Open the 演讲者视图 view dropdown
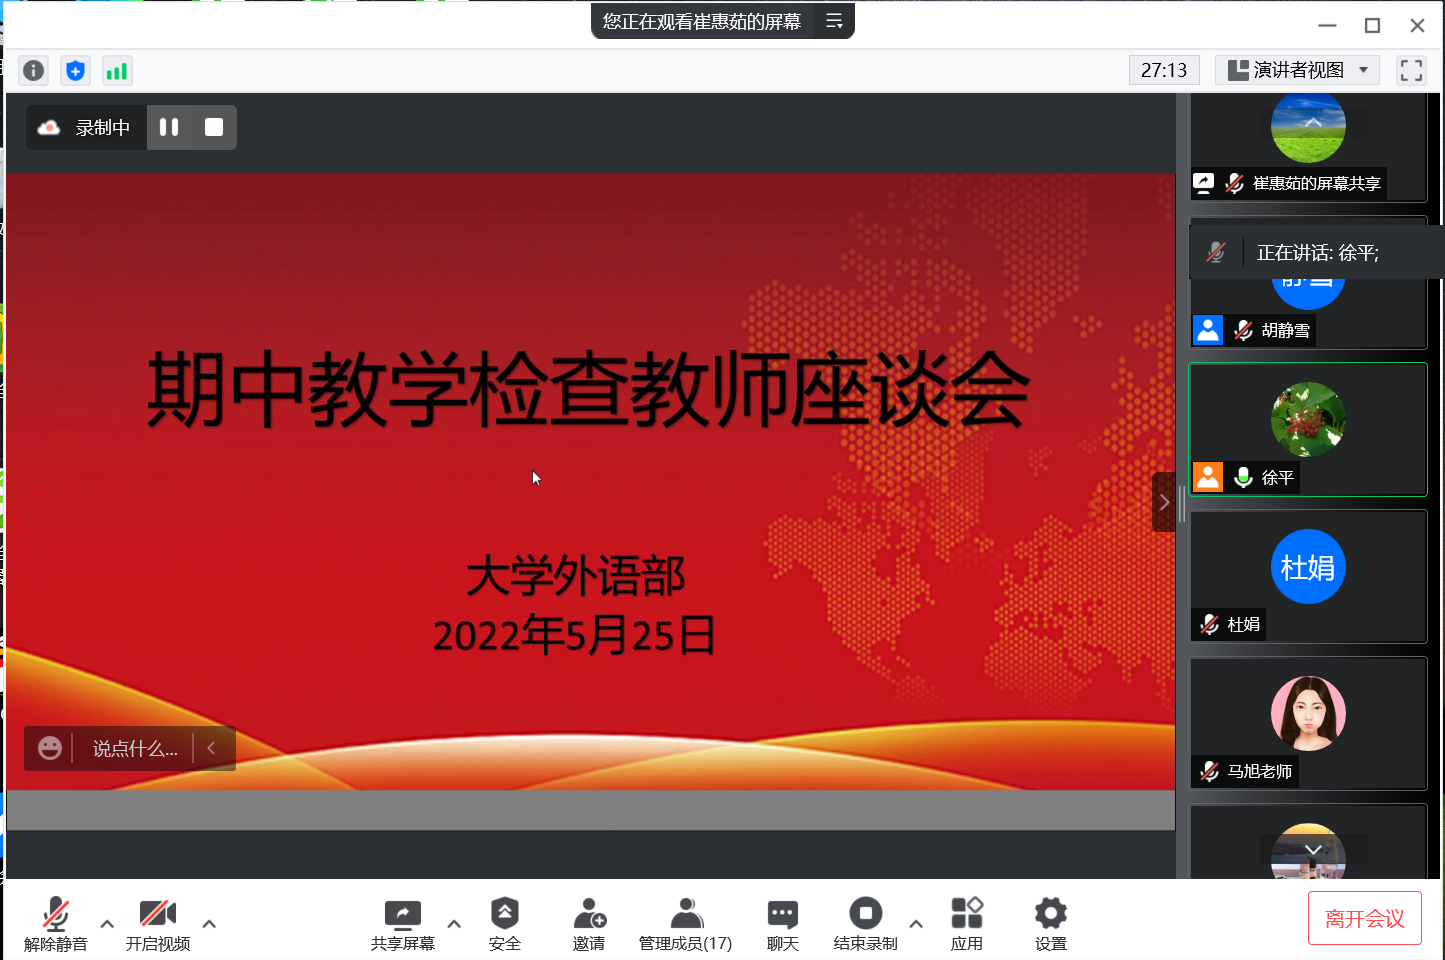Viewport: 1445px width, 960px height. (1298, 70)
